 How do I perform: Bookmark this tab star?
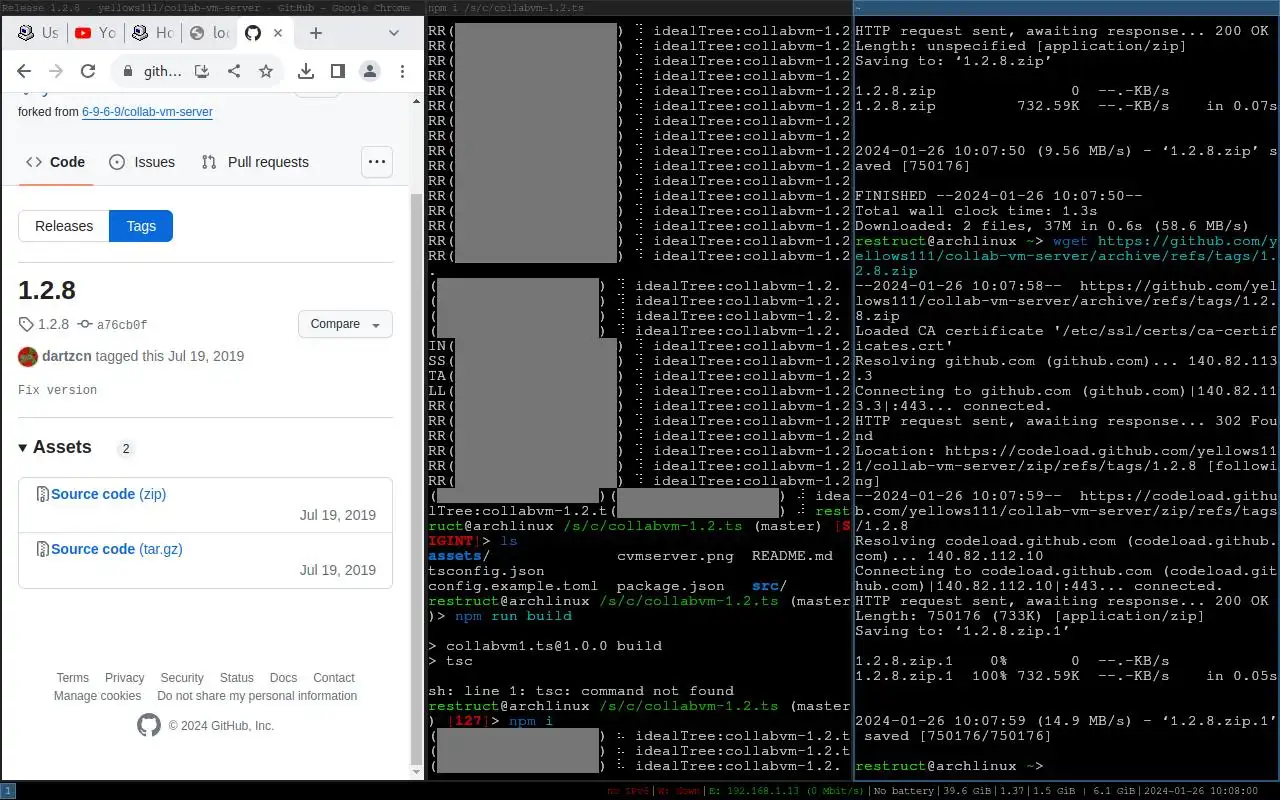tap(266, 71)
